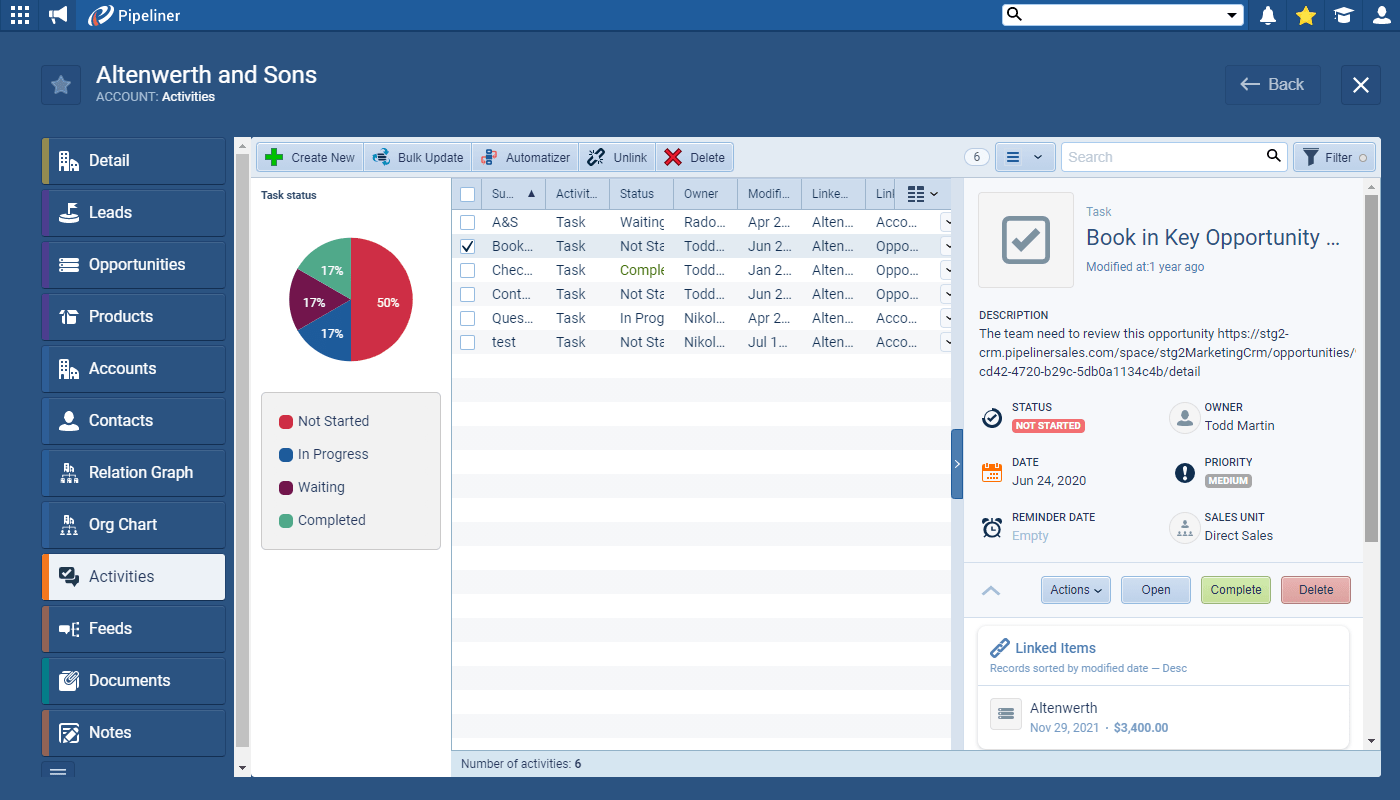Select the header checkbox to select all tasks
1400x800 pixels.
click(467, 193)
